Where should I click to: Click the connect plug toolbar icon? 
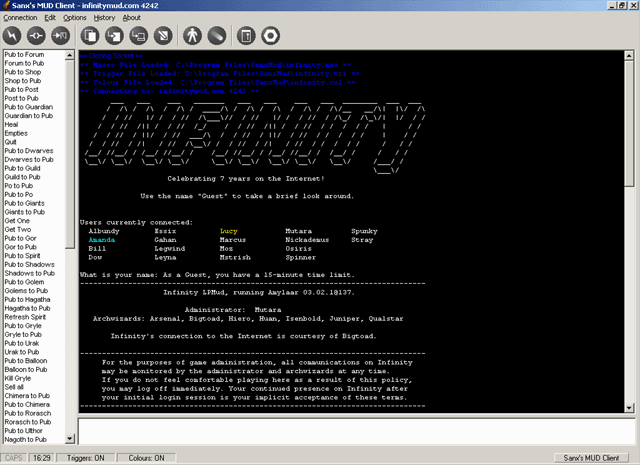pyautogui.click(x=38, y=36)
